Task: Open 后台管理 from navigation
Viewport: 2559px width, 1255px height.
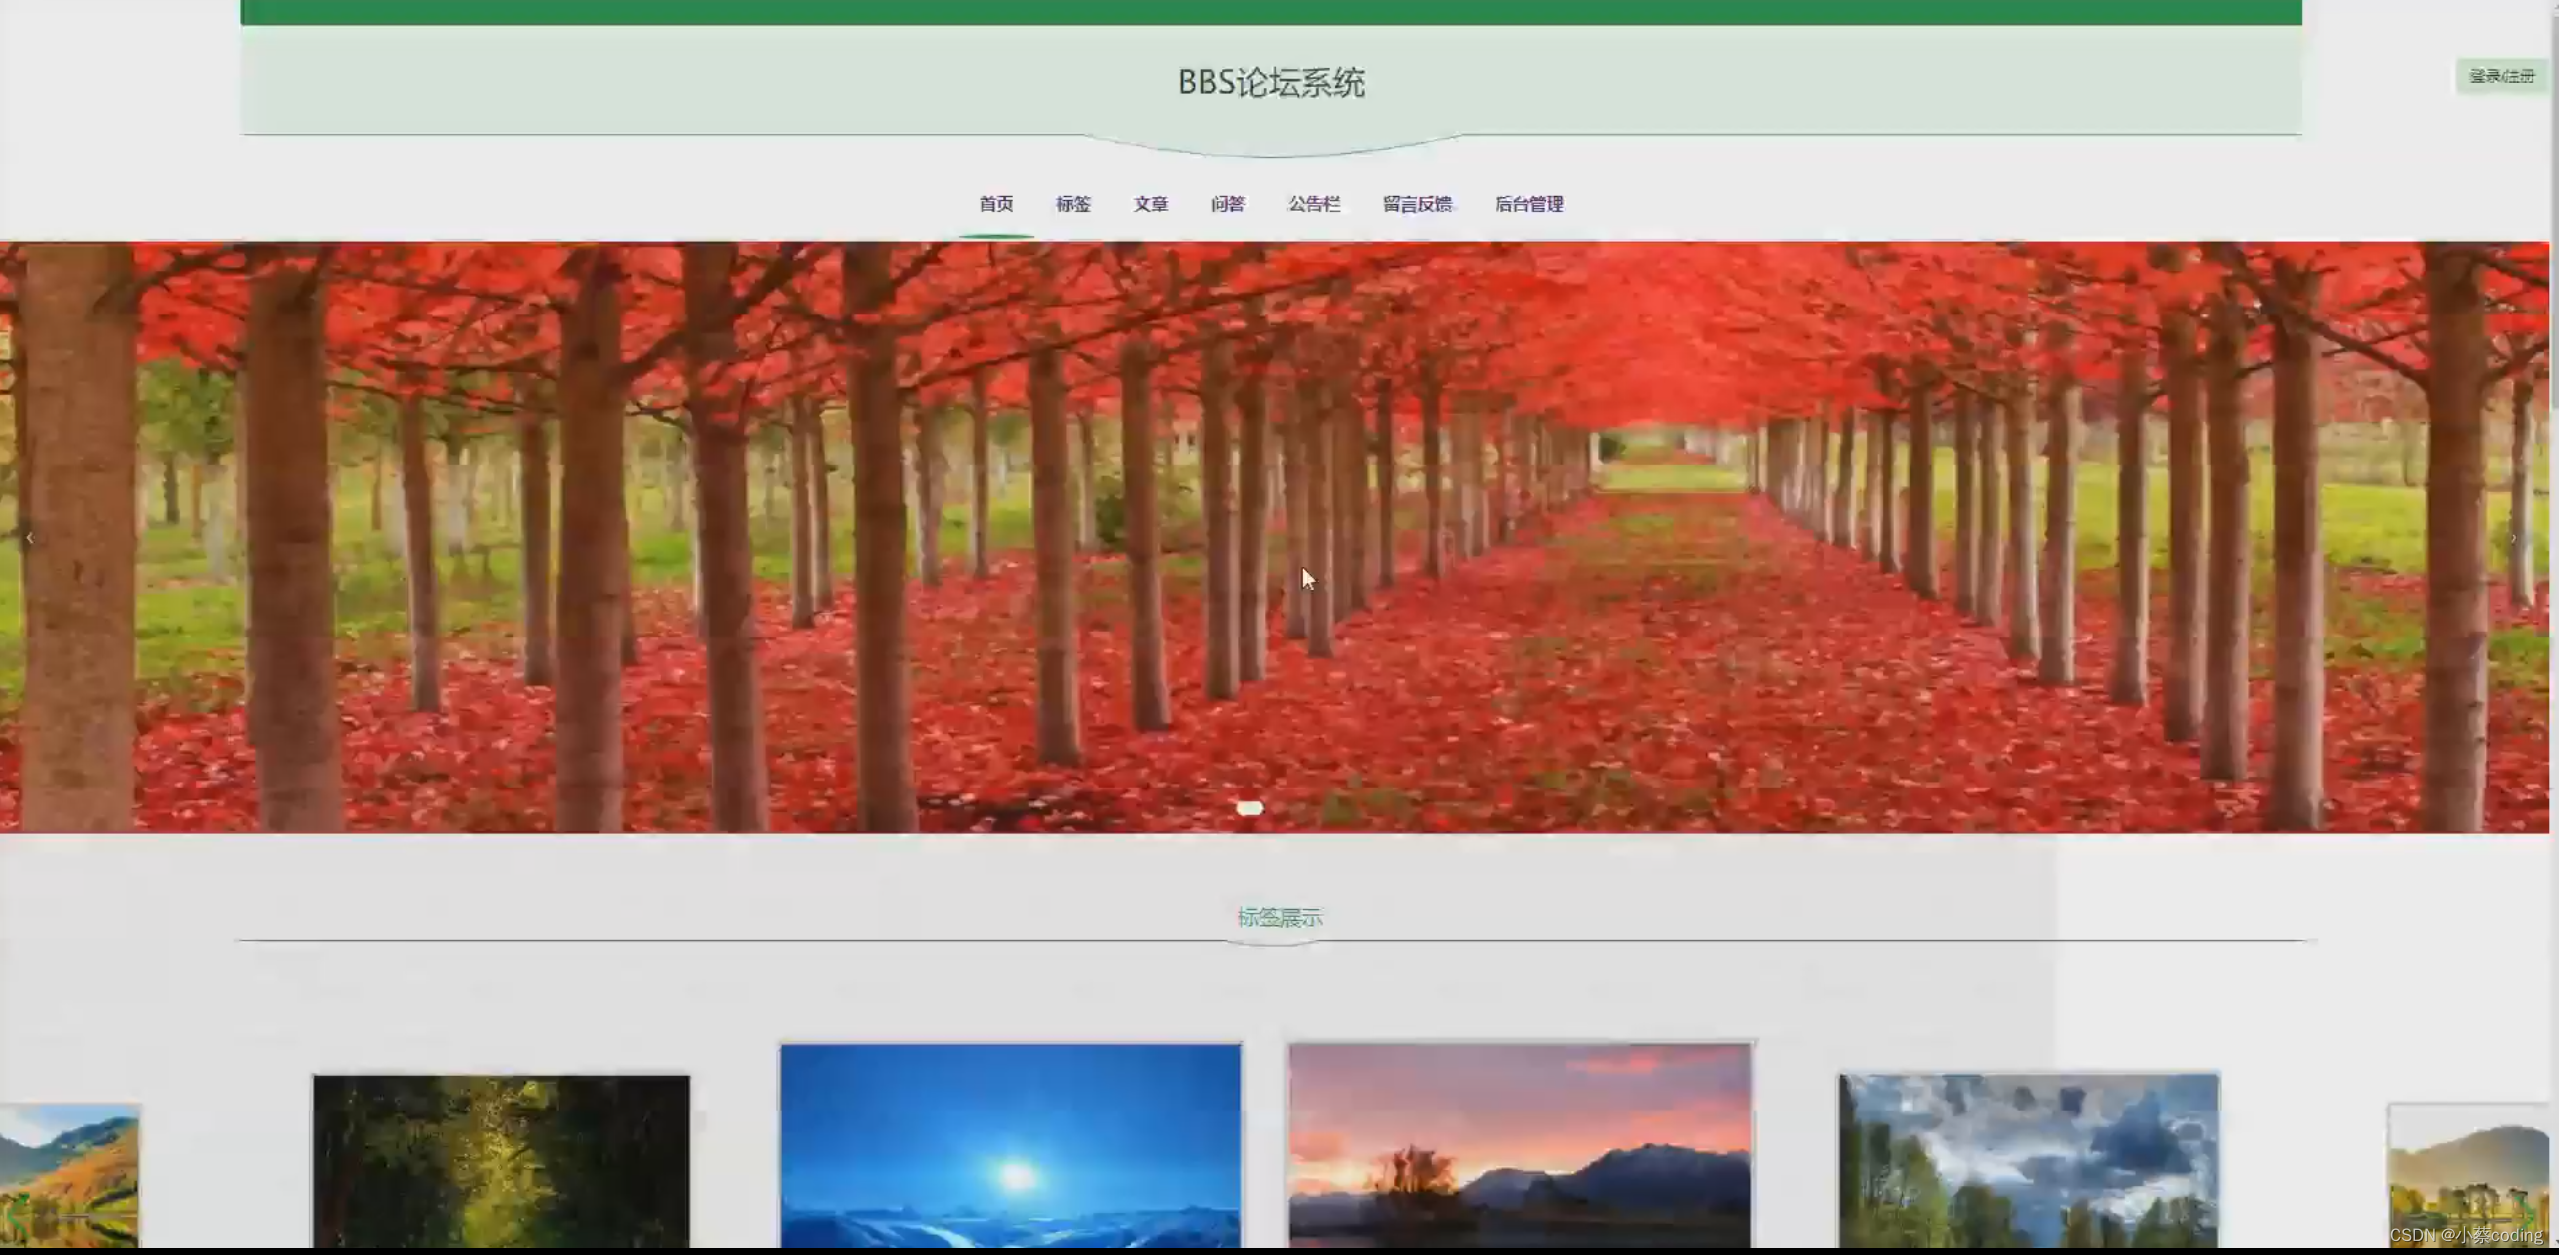Action: tap(1529, 204)
